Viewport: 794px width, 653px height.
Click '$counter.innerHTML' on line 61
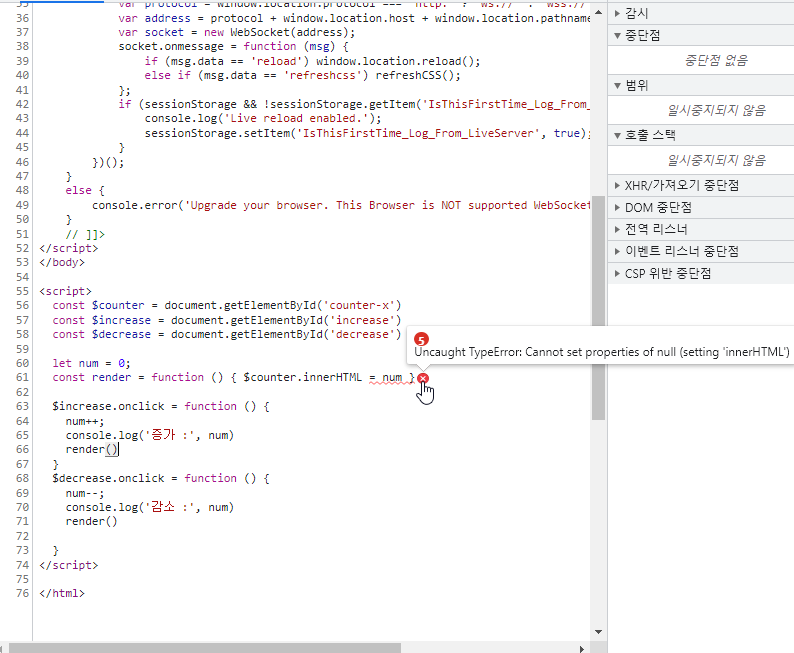303,378
